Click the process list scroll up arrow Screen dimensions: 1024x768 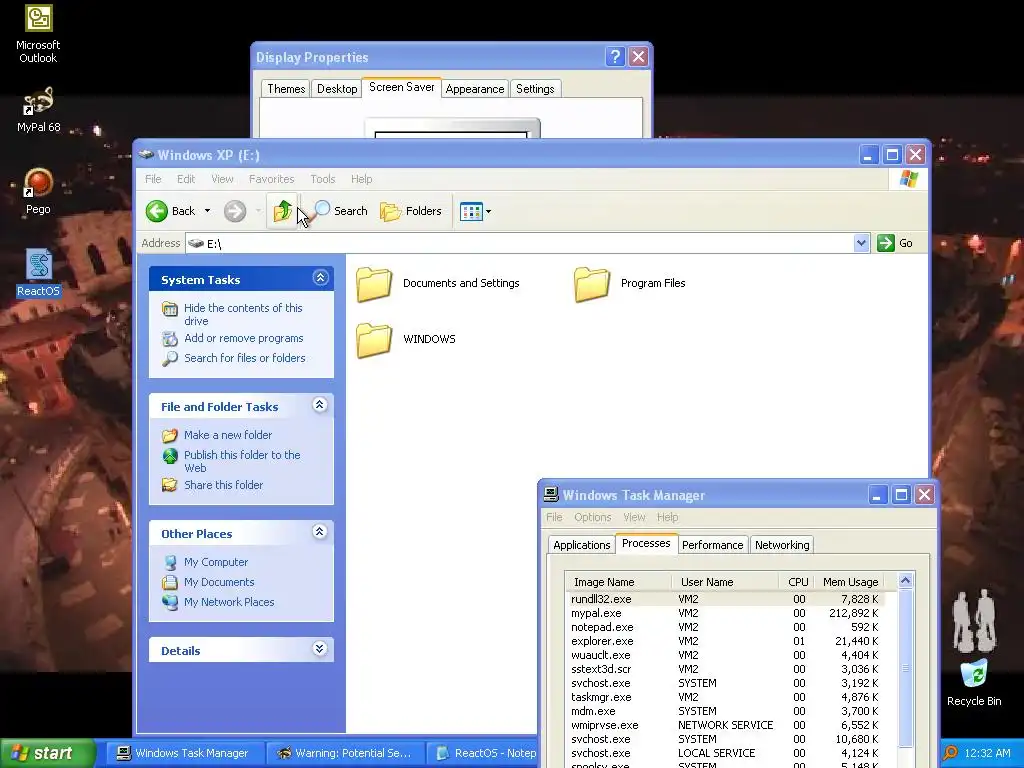[x=905, y=581]
